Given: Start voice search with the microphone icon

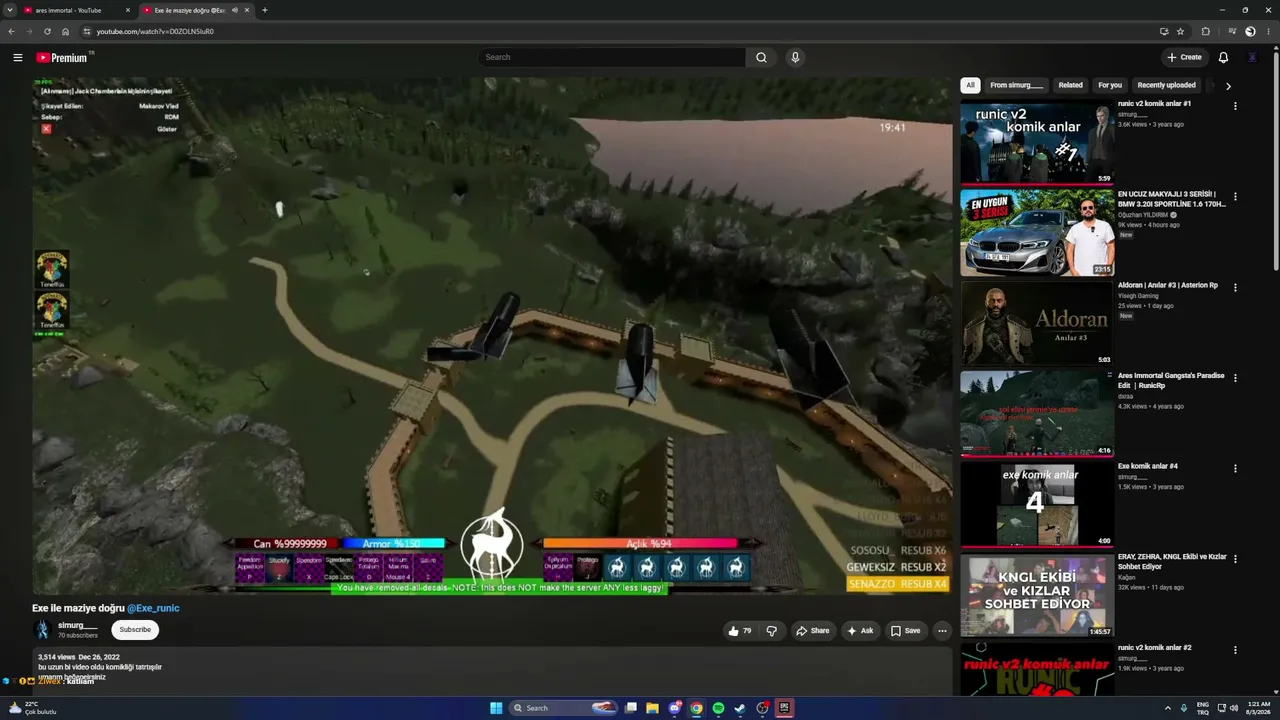Looking at the screenshot, I should (795, 58).
